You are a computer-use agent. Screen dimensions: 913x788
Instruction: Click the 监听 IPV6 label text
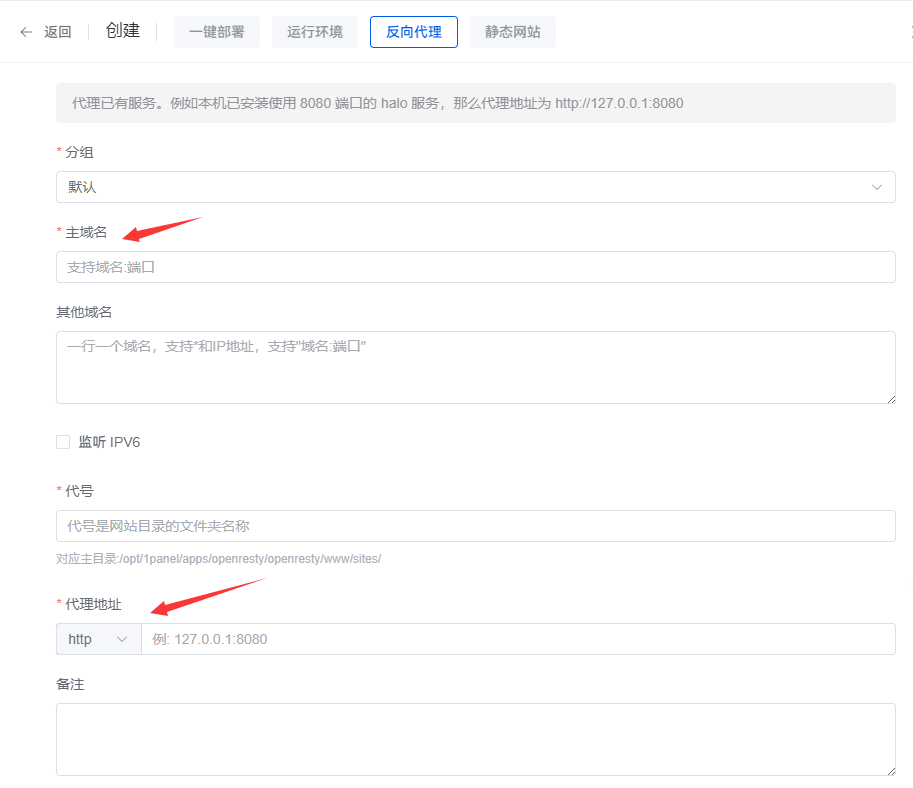109,442
